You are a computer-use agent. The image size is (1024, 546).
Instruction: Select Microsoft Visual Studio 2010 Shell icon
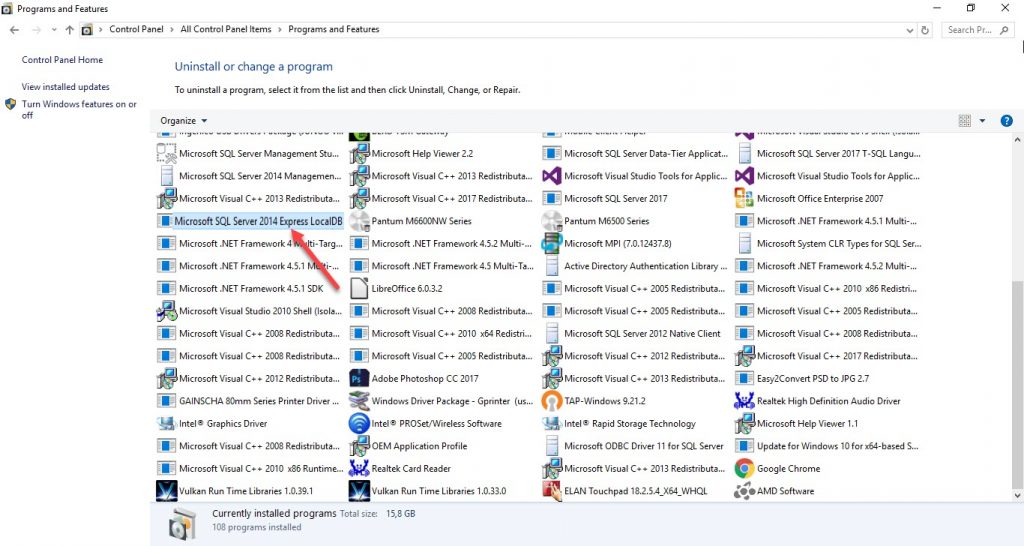tap(167, 311)
